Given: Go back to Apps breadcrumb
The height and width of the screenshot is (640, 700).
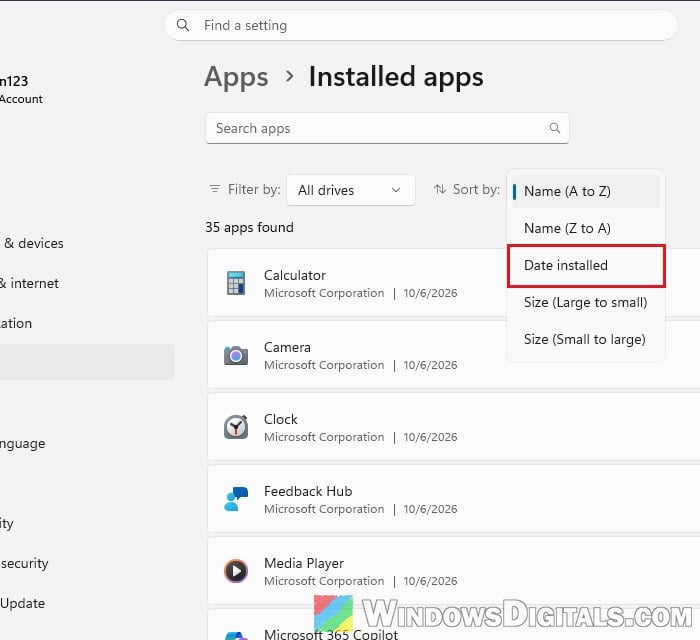Looking at the screenshot, I should (236, 77).
